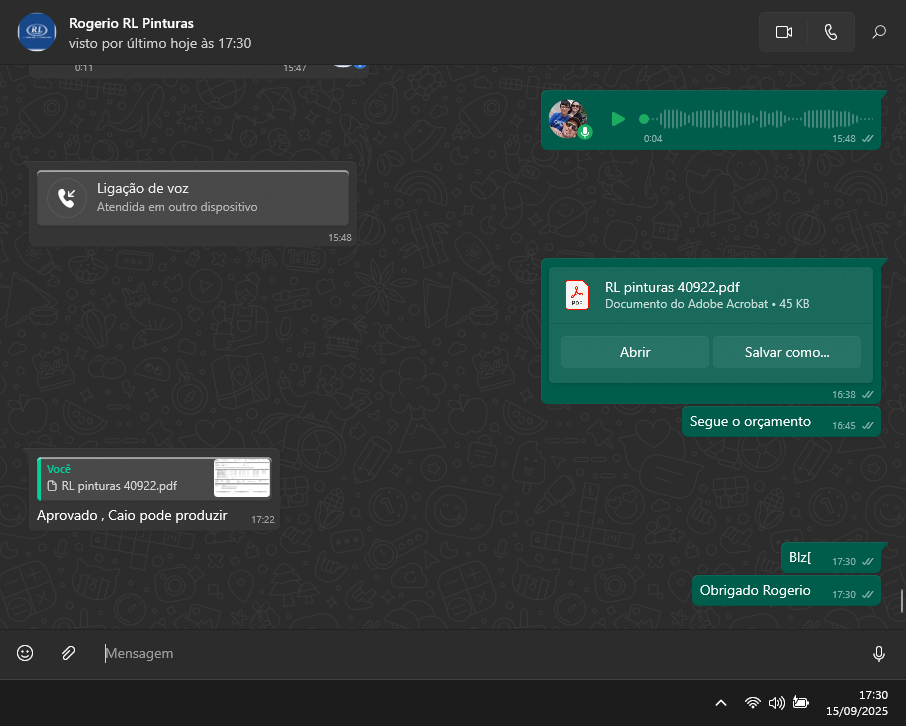Click the paperclip attach file icon
The width and height of the screenshot is (906, 726).
pos(68,653)
